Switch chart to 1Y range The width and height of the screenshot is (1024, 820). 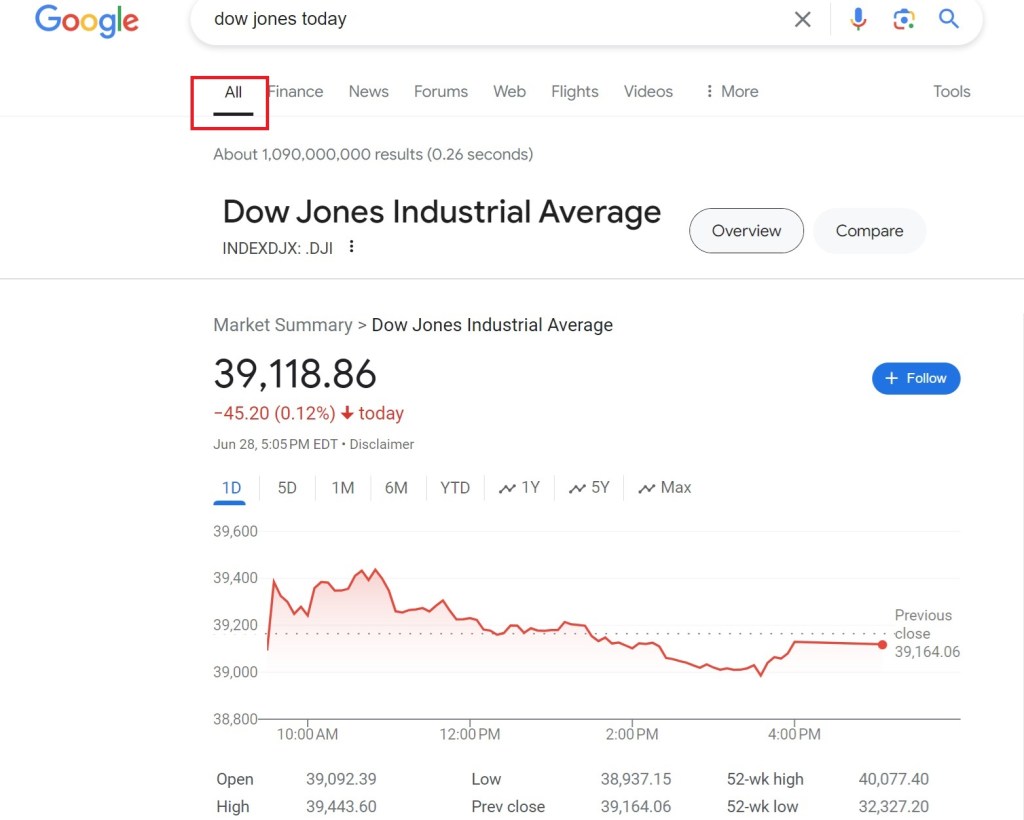(520, 488)
